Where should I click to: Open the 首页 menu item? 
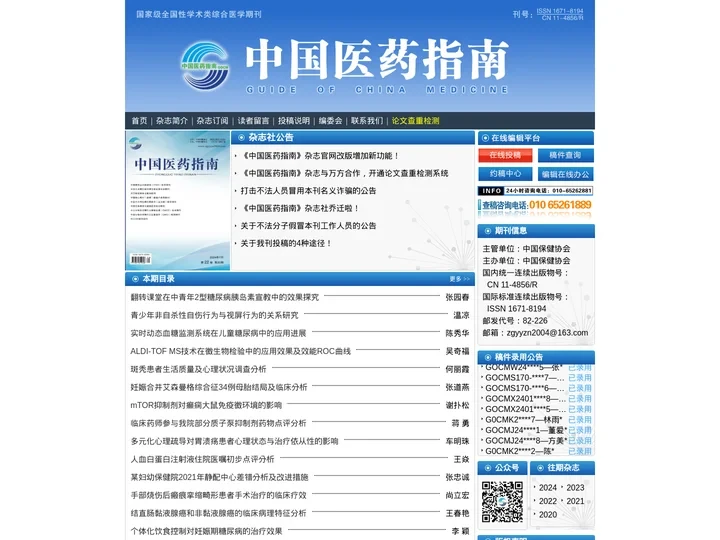(139, 121)
